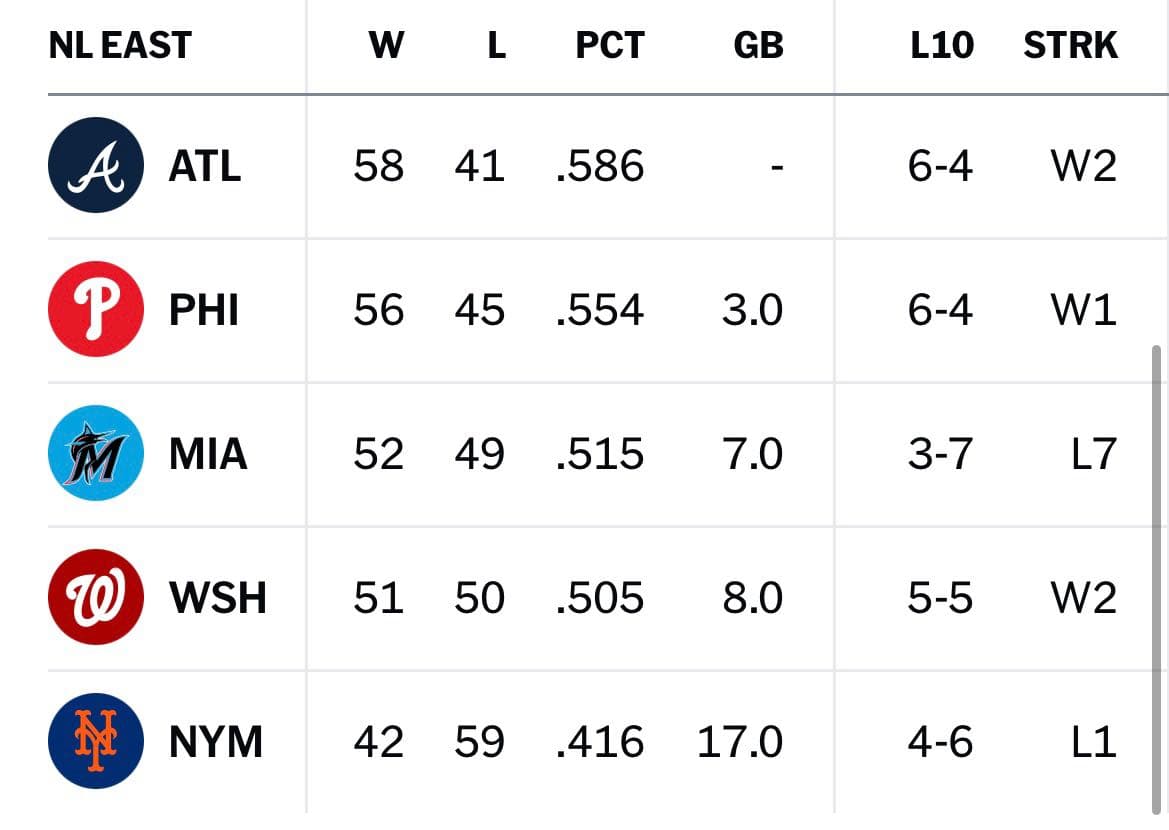Click the Phillies team logo
The image size is (1169, 830).
coord(96,309)
